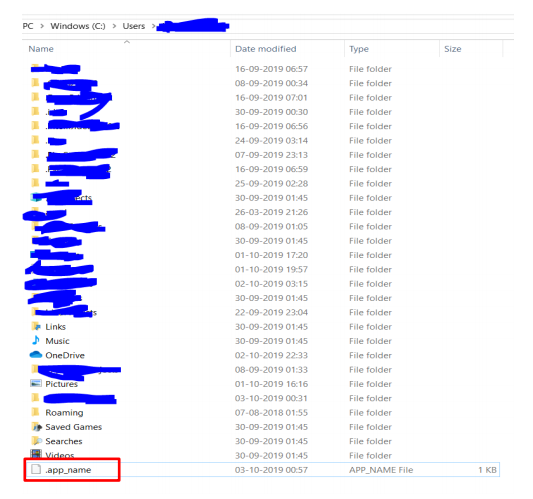Image resolution: width=533 pixels, height=499 pixels.
Task: Sort by Size column header
Action: [452, 49]
